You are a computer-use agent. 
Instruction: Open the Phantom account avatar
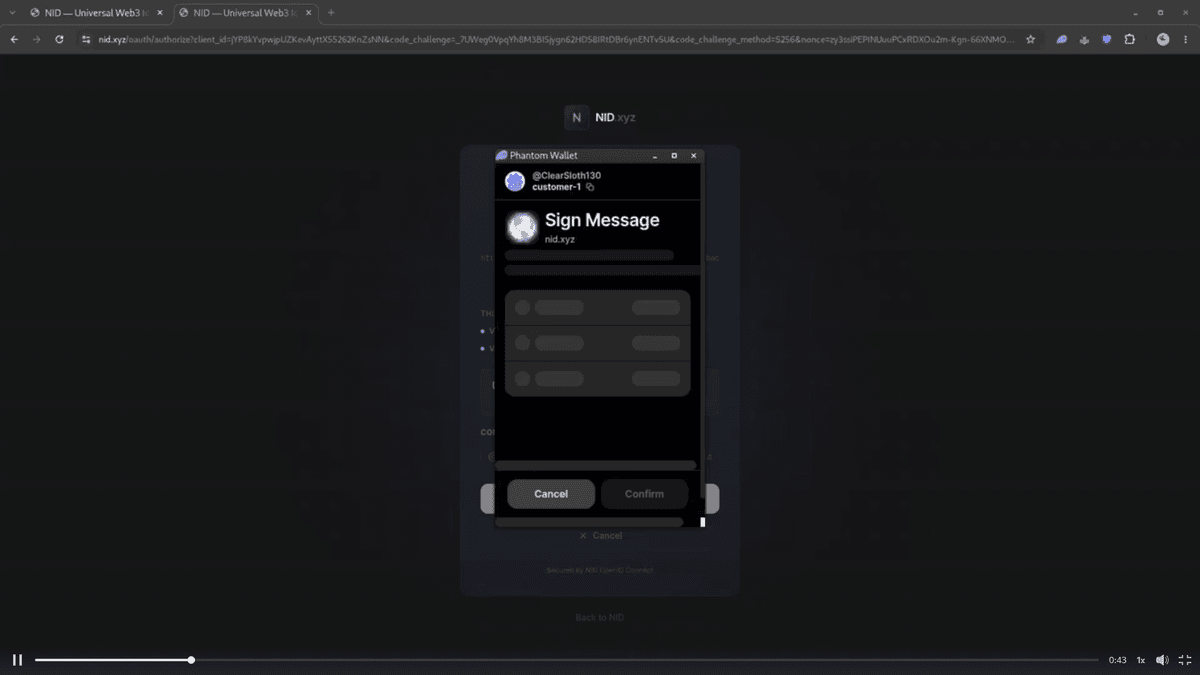[515, 181]
